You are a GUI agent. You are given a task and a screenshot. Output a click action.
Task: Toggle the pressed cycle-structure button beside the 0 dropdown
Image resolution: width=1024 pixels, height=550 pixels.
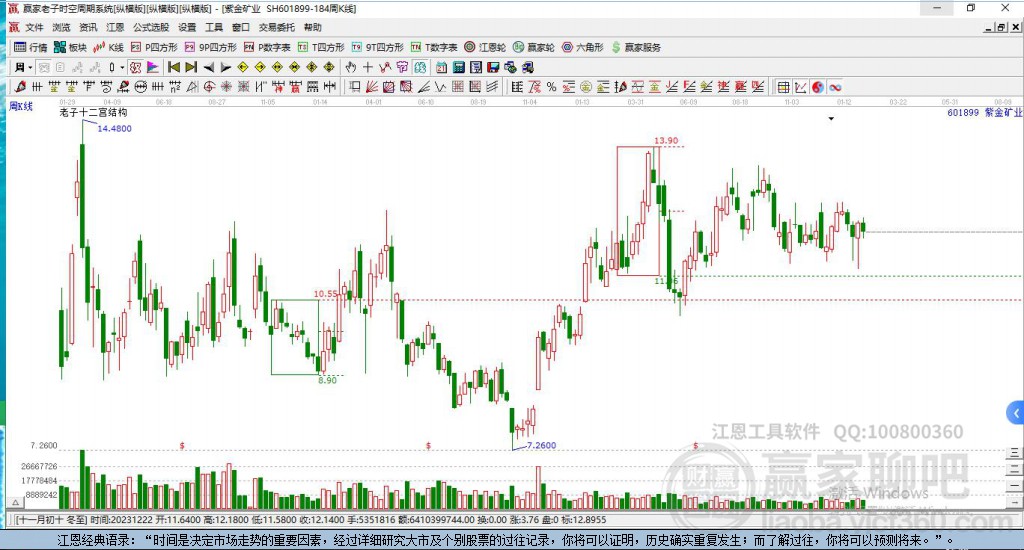(135, 67)
